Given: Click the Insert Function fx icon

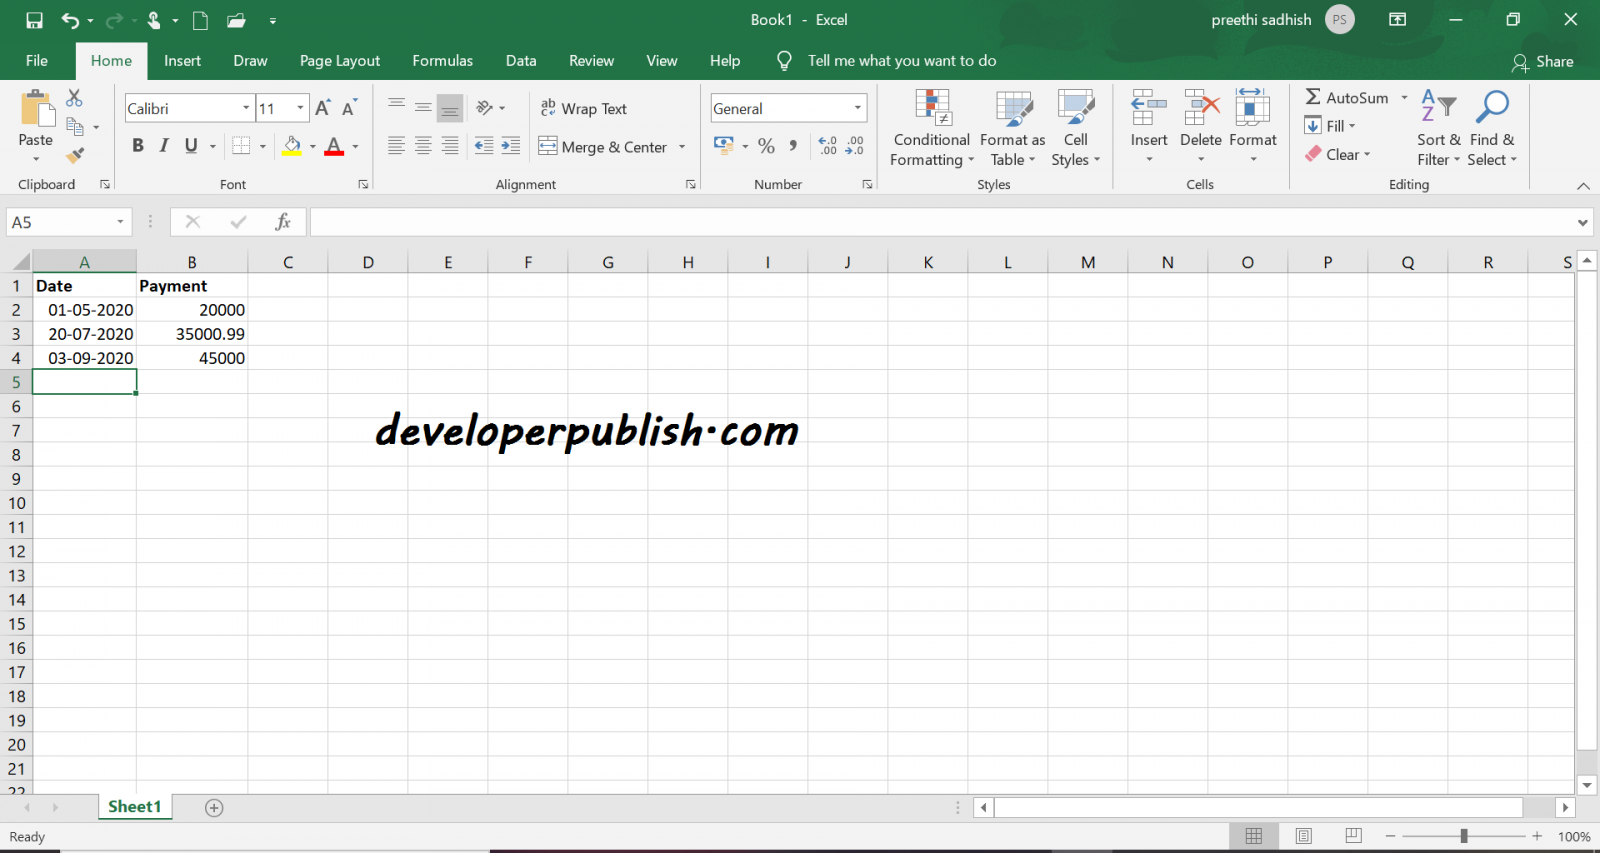Looking at the screenshot, I should [x=283, y=222].
